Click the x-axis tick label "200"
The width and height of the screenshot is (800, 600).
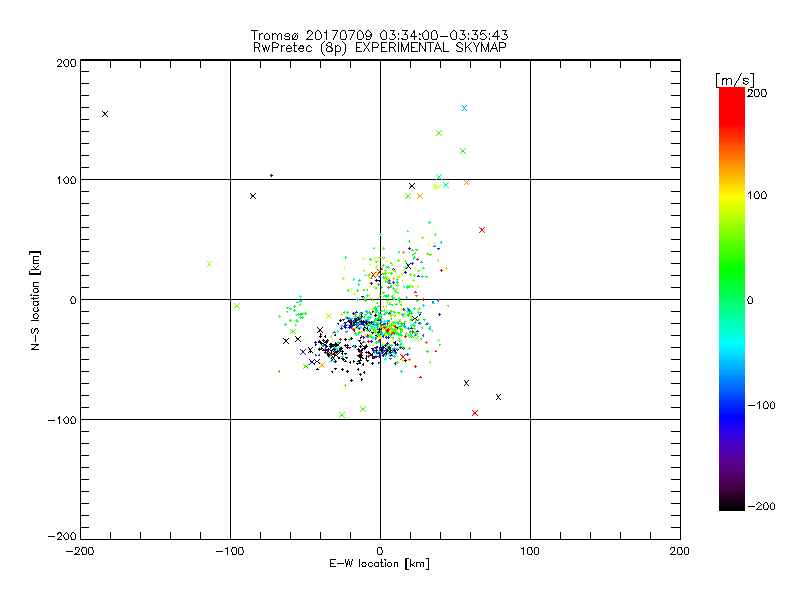coord(680,551)
